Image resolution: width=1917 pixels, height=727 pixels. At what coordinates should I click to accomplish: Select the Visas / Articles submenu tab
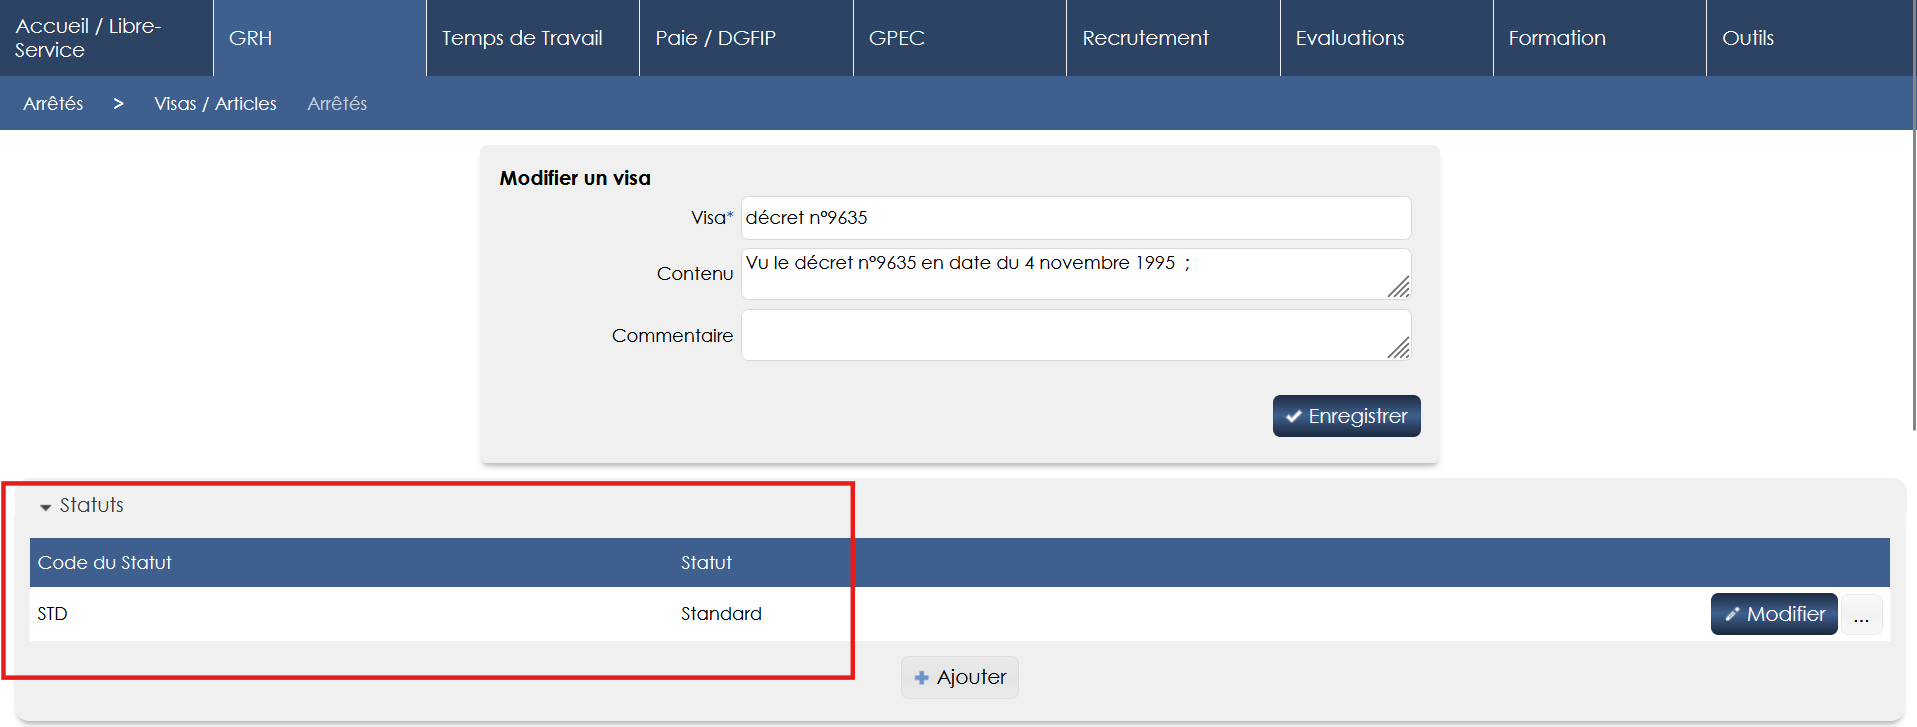tap(215, 104)
